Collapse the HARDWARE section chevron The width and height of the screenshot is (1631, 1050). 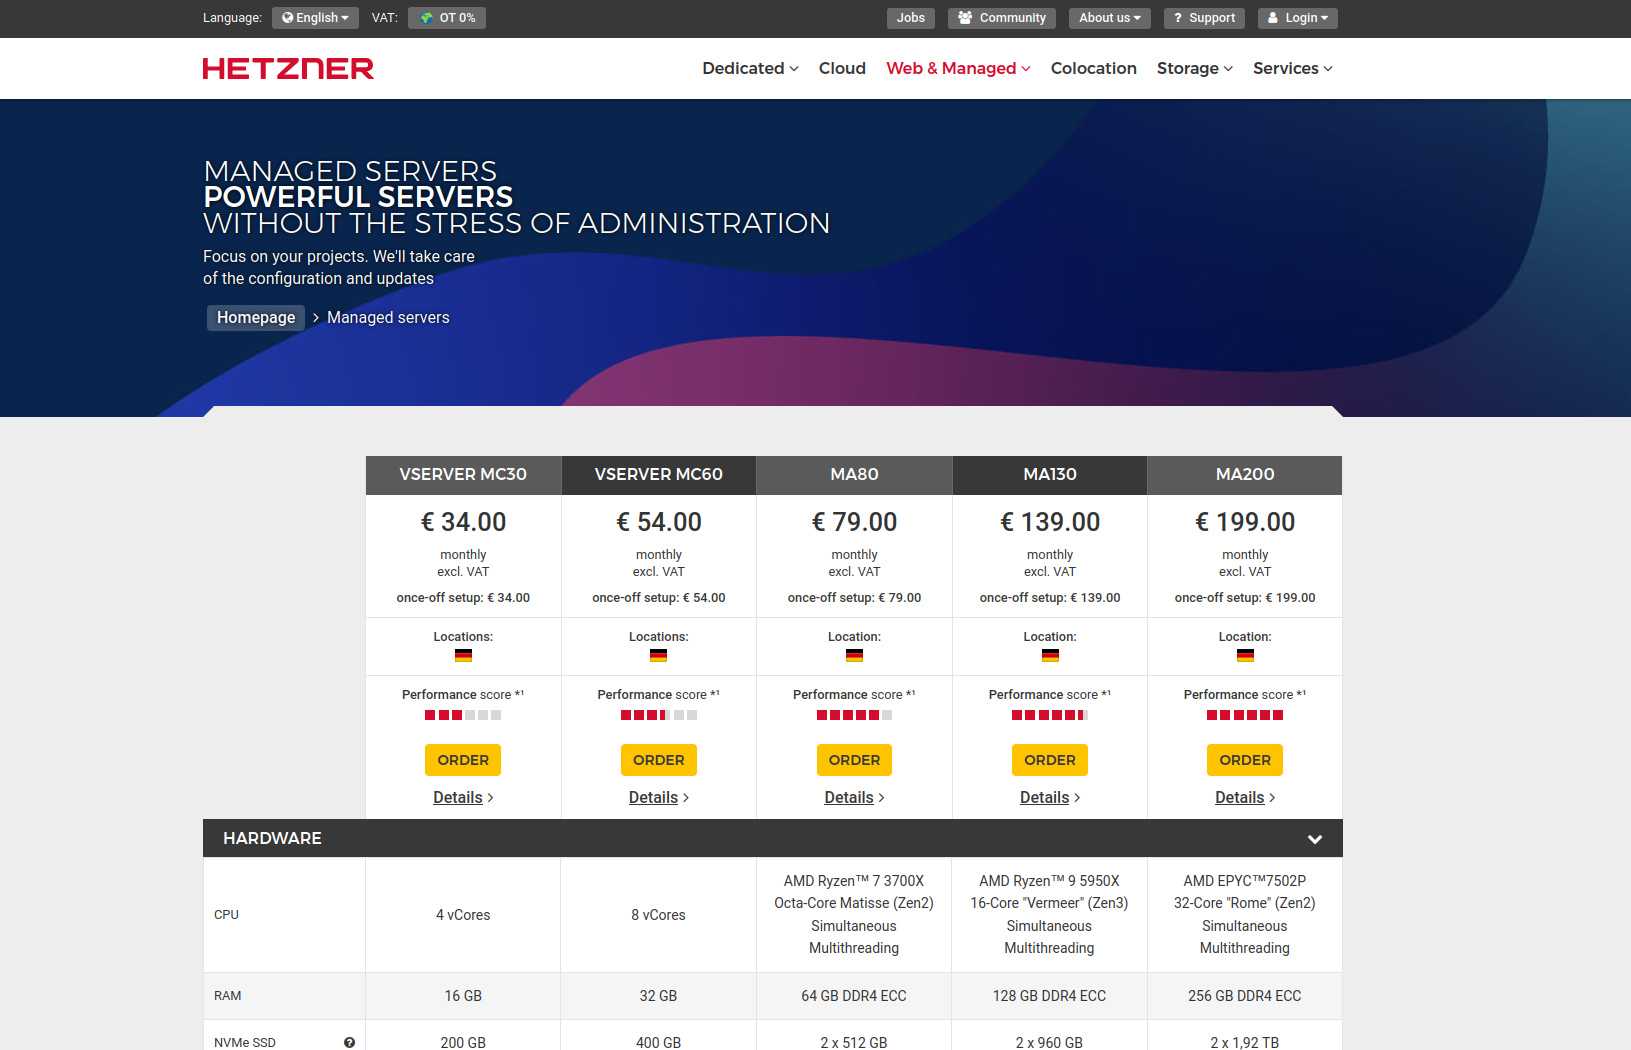click(x=1315, y=838)
